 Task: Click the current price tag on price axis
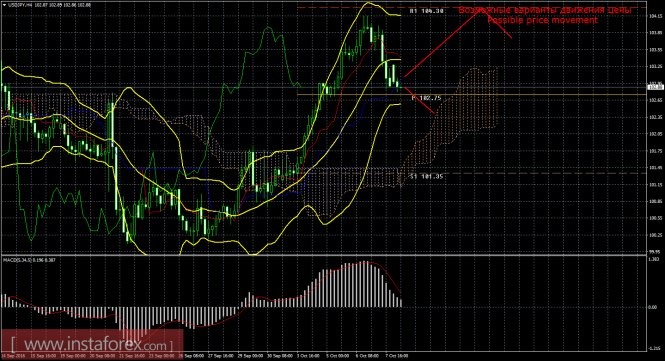655,87
